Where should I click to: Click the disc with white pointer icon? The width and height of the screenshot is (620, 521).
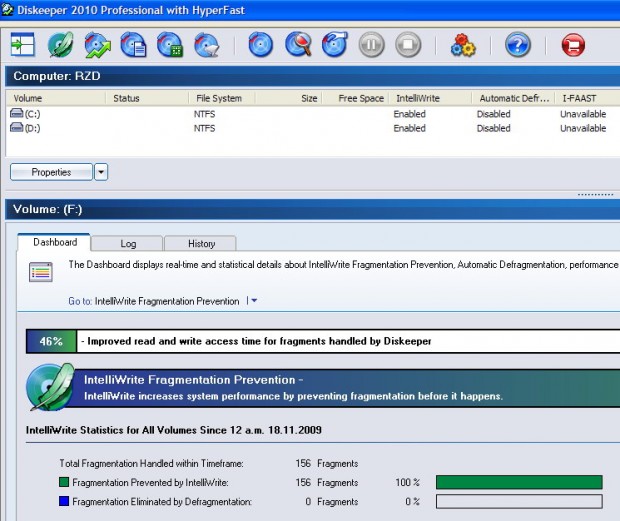coord(207,45)
